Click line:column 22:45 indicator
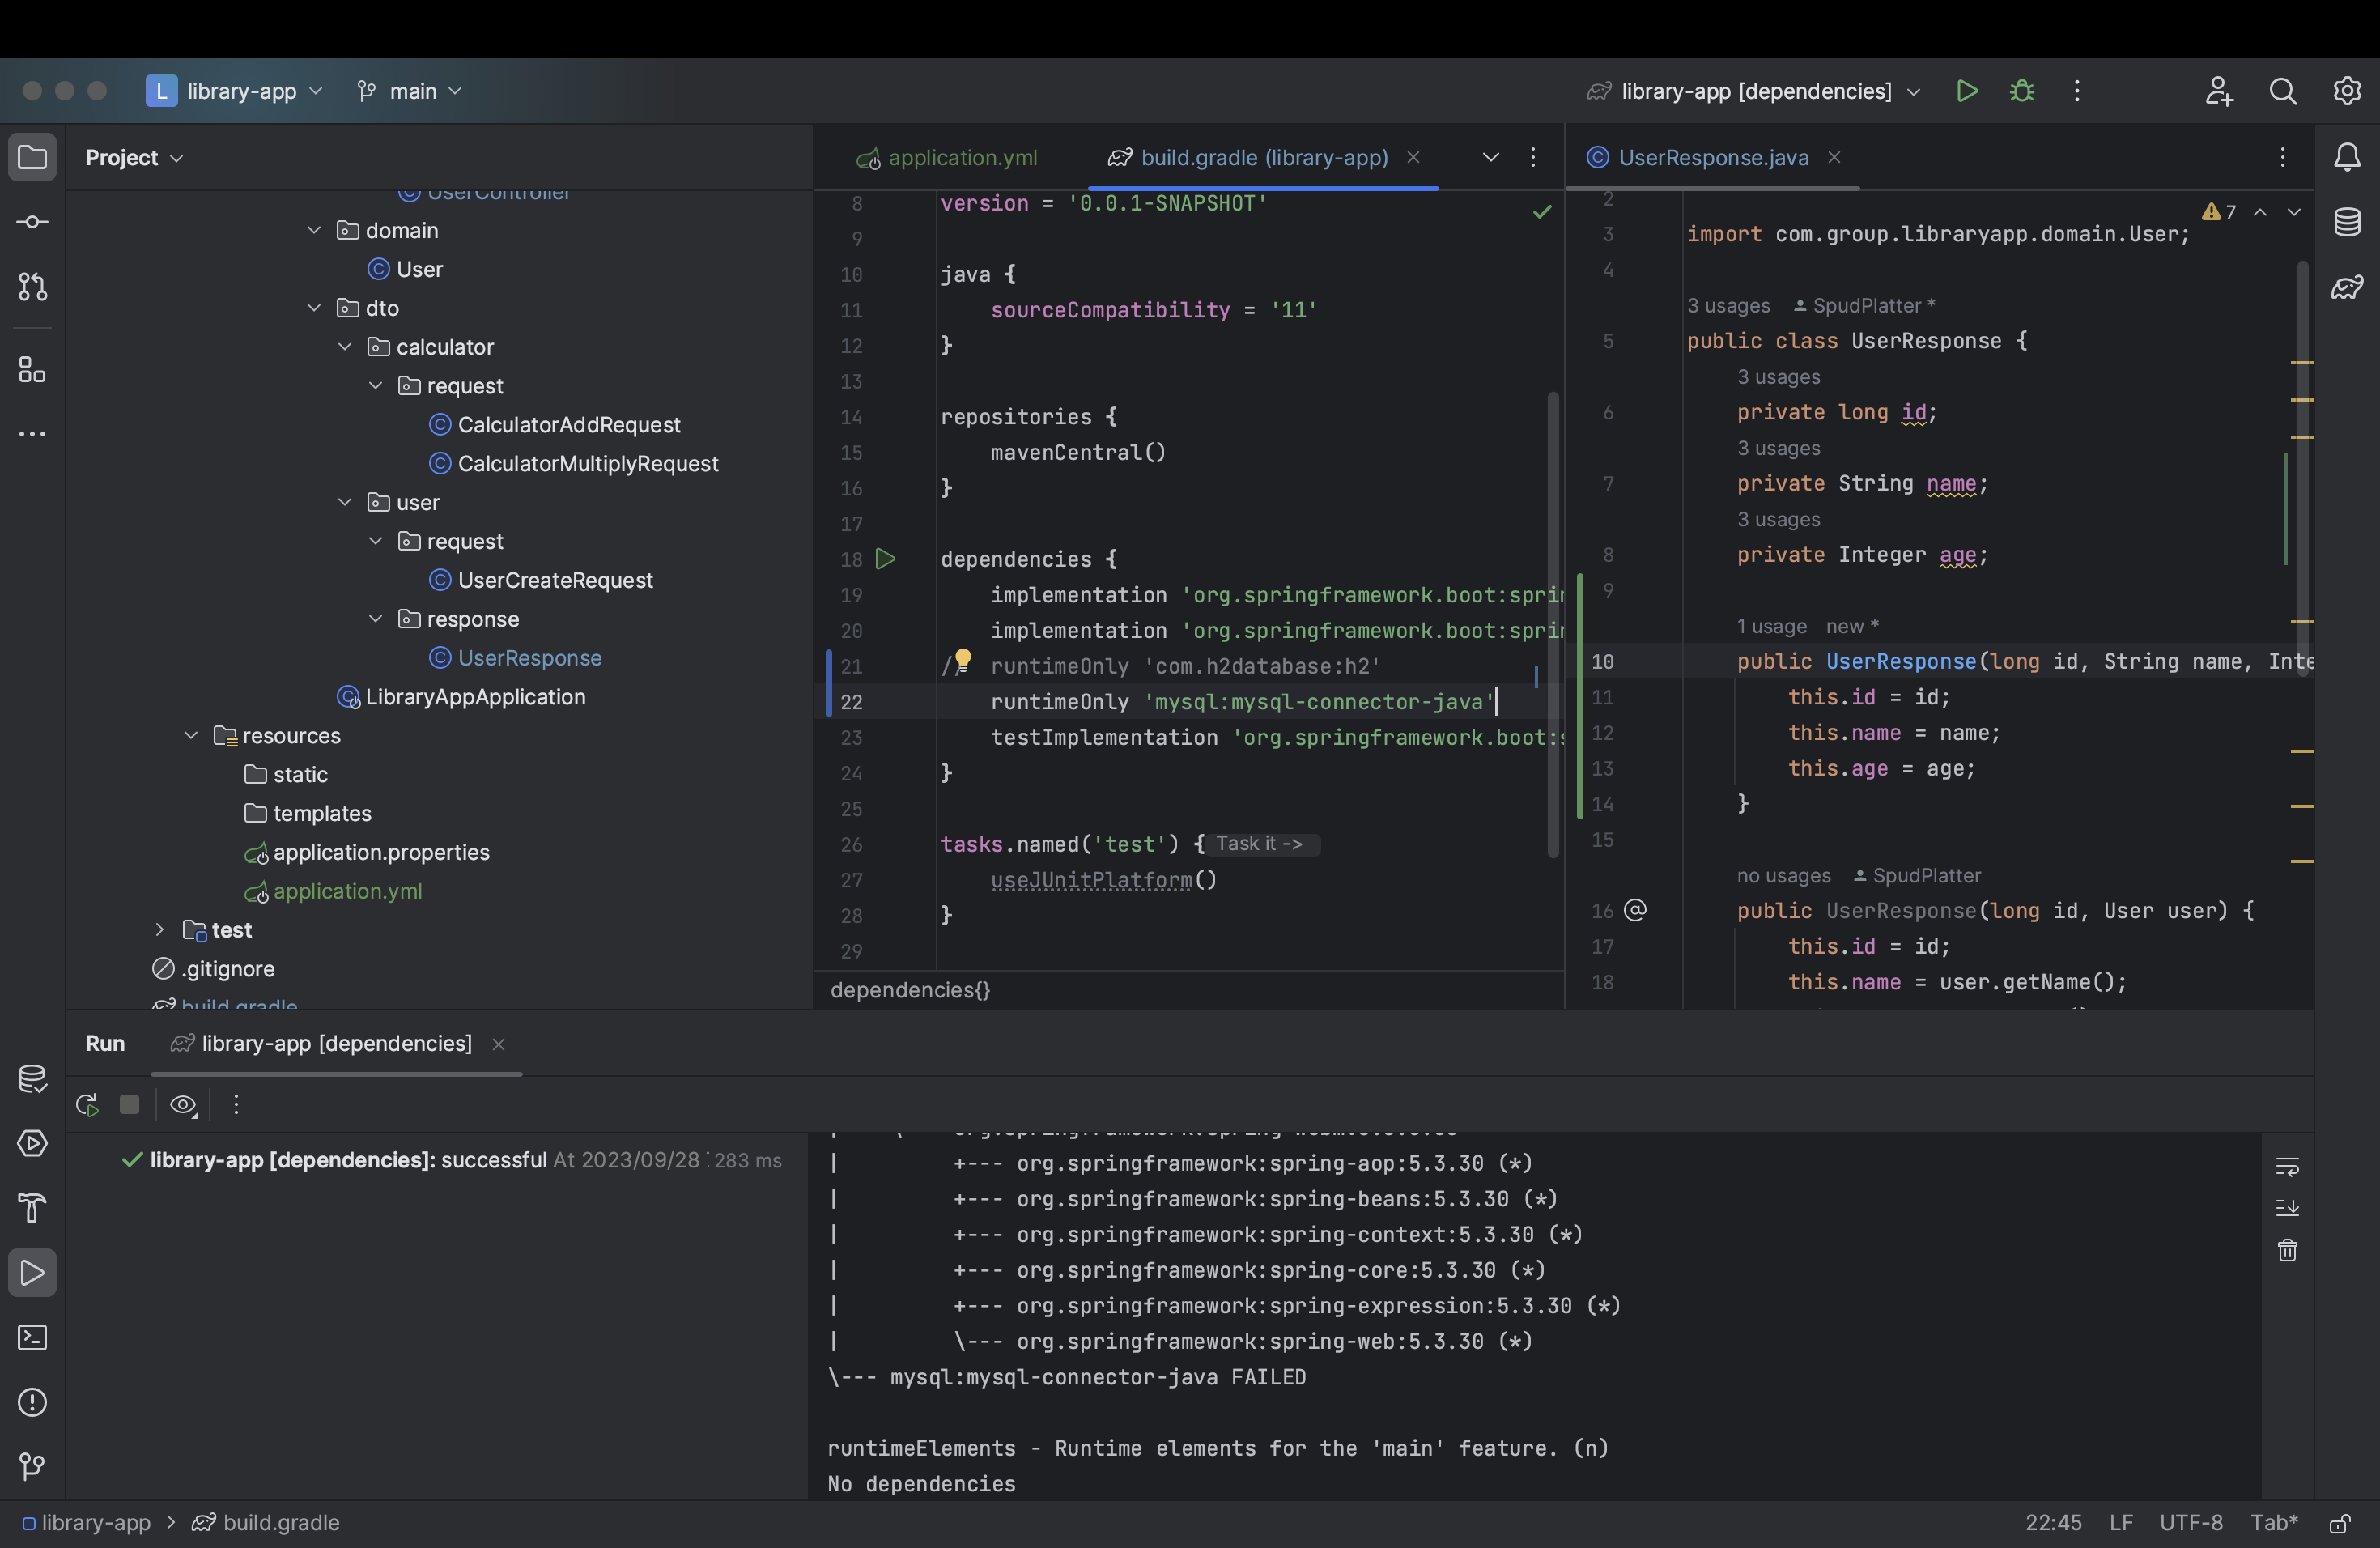This screenshot has width=2380, height=1548. coord(2053,1523)
